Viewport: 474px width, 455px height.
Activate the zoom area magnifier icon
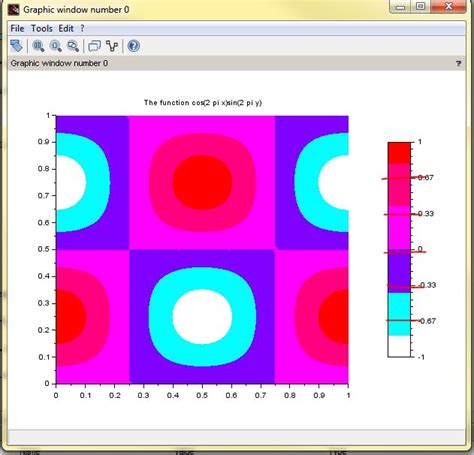click(38, 46)
